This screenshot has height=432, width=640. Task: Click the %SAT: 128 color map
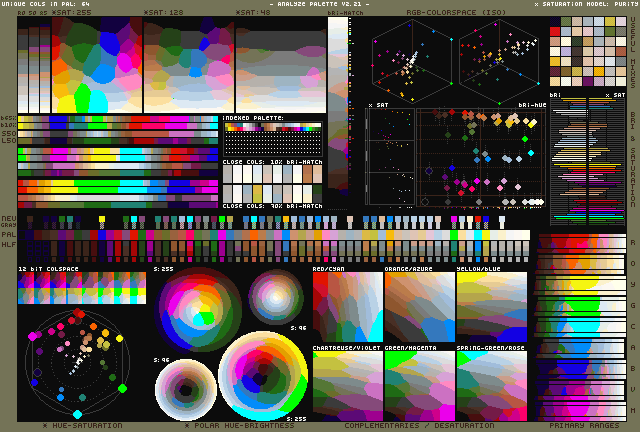(189, 65)
